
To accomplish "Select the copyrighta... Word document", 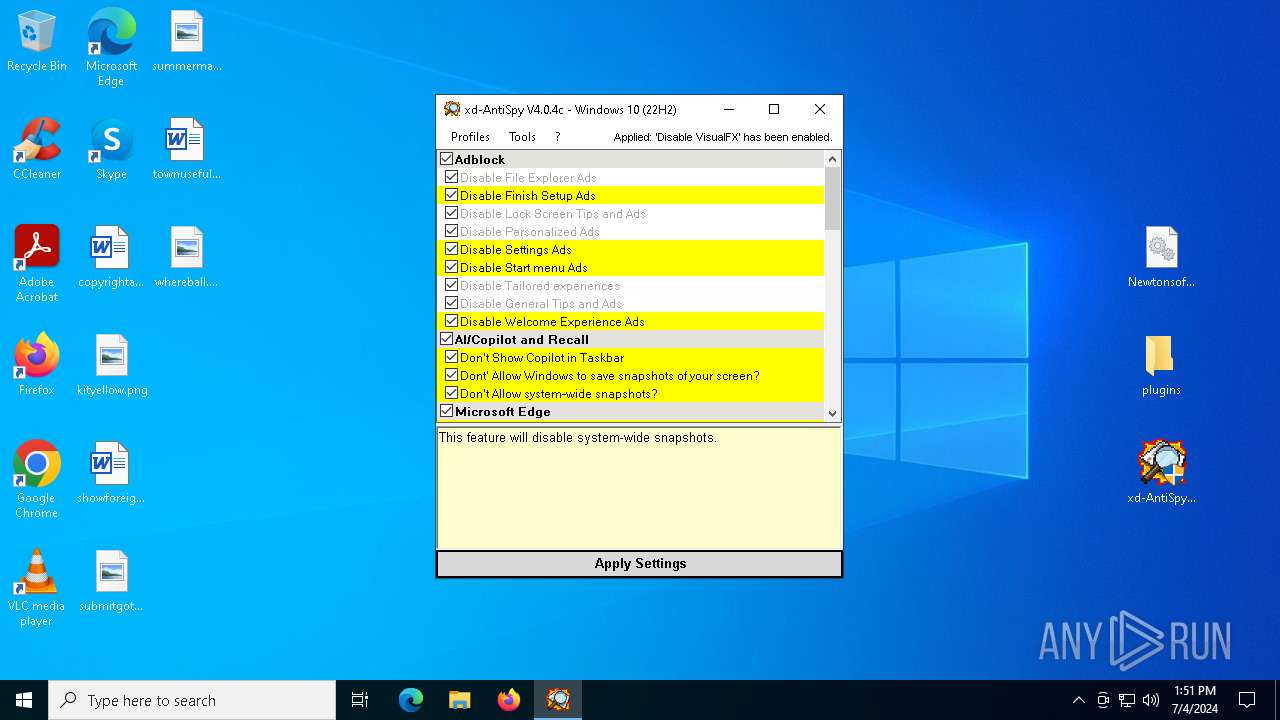I will coord(111,257).
